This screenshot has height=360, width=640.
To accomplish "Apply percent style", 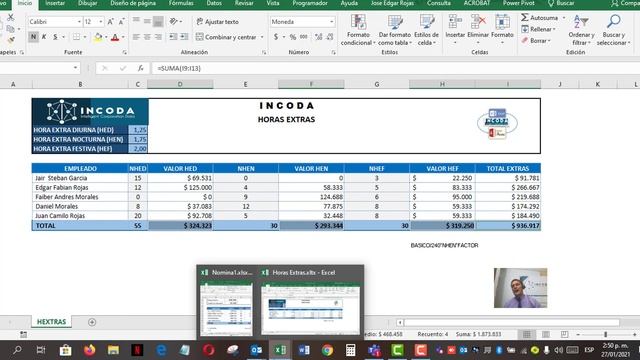I will point(293,37).
